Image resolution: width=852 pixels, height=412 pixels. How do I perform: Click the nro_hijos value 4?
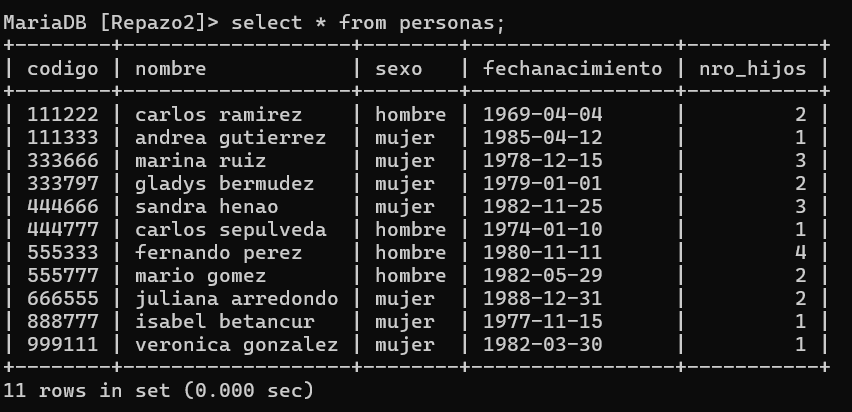pyautogui.click(x=800, y=253)
